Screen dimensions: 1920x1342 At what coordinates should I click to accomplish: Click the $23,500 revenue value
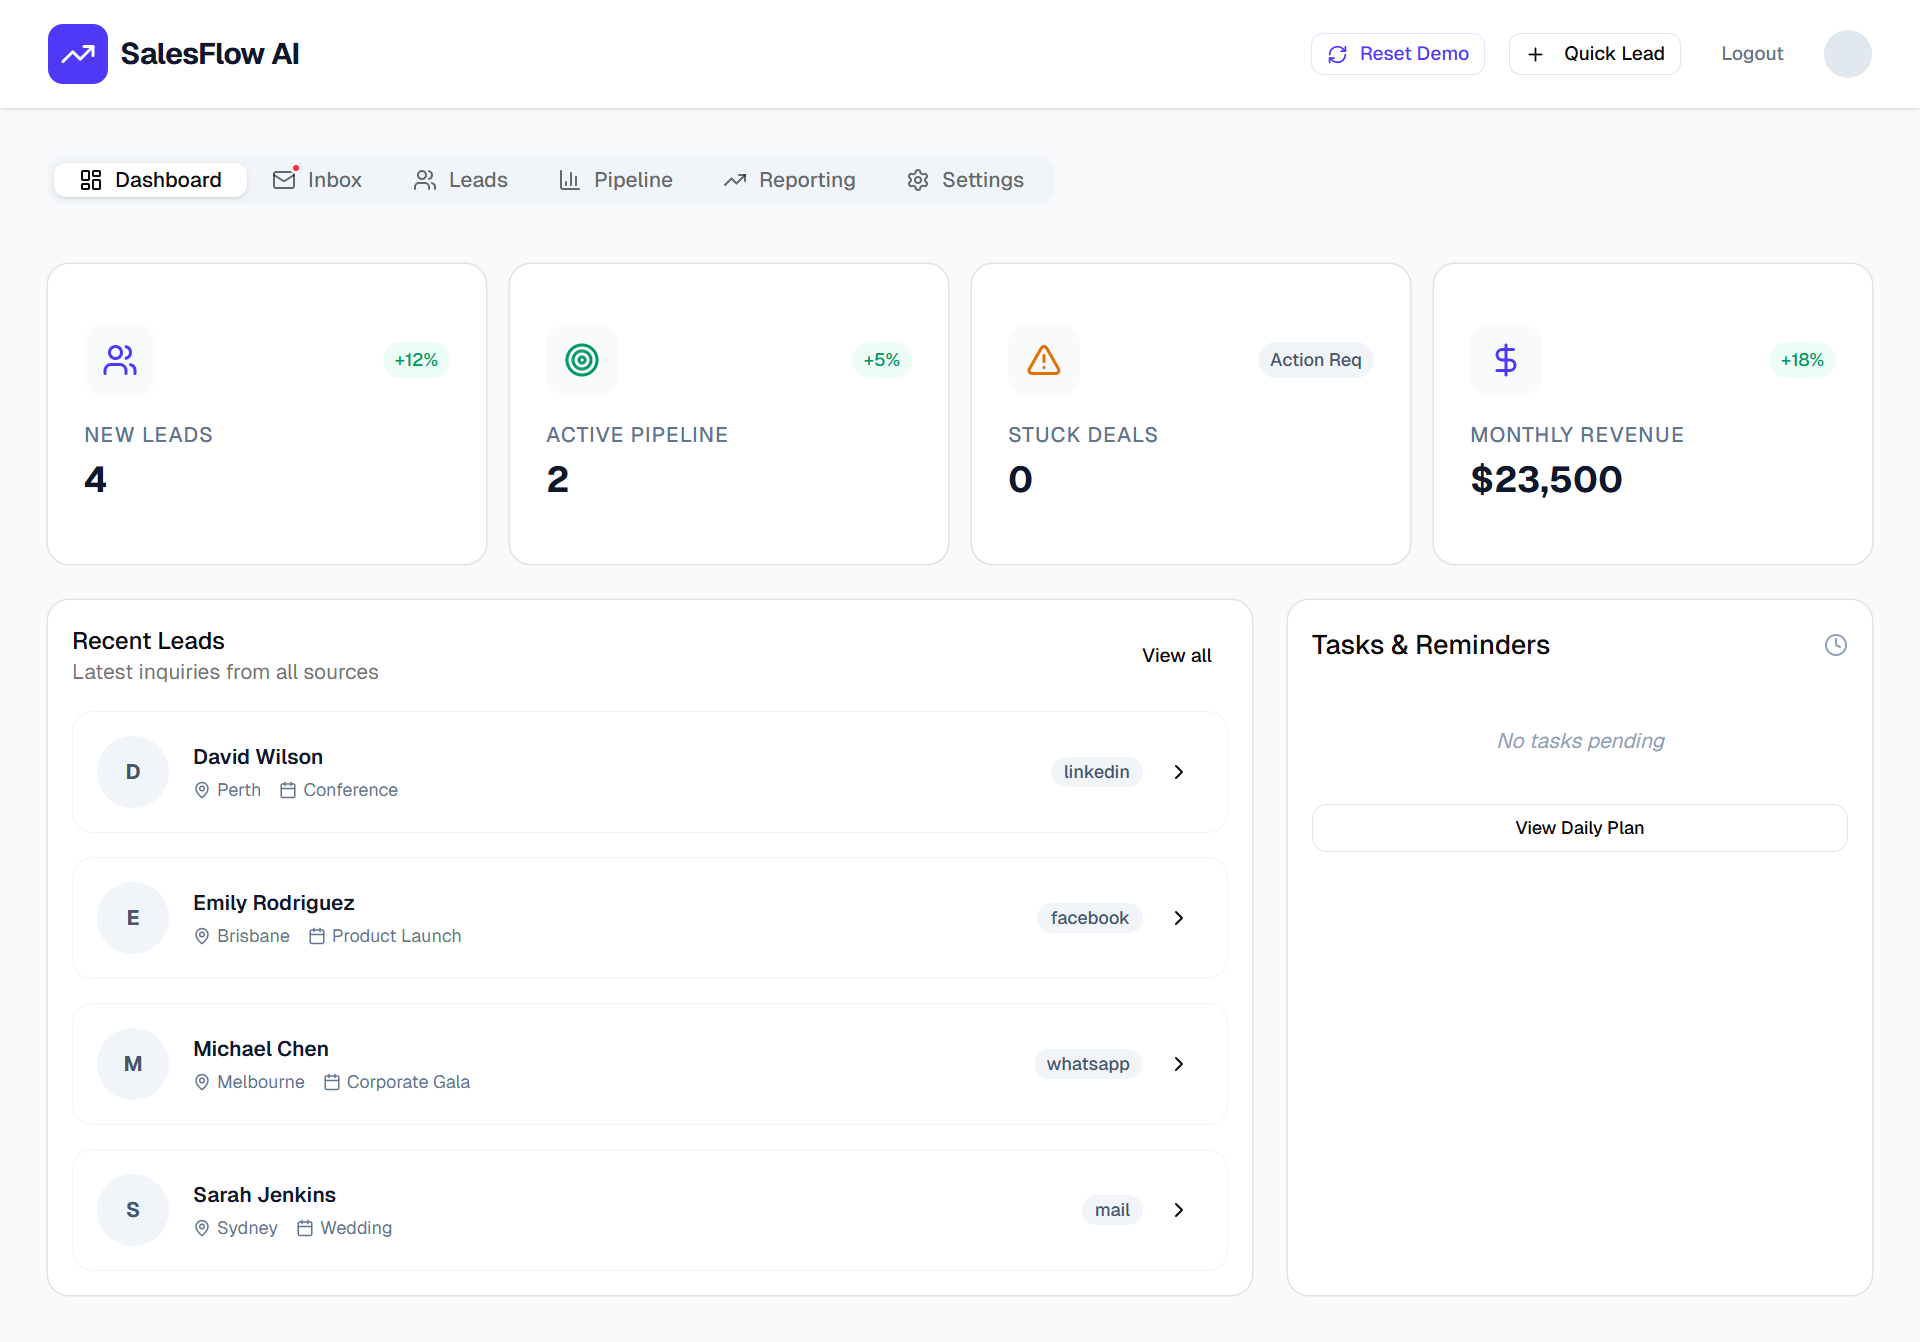1546,480
